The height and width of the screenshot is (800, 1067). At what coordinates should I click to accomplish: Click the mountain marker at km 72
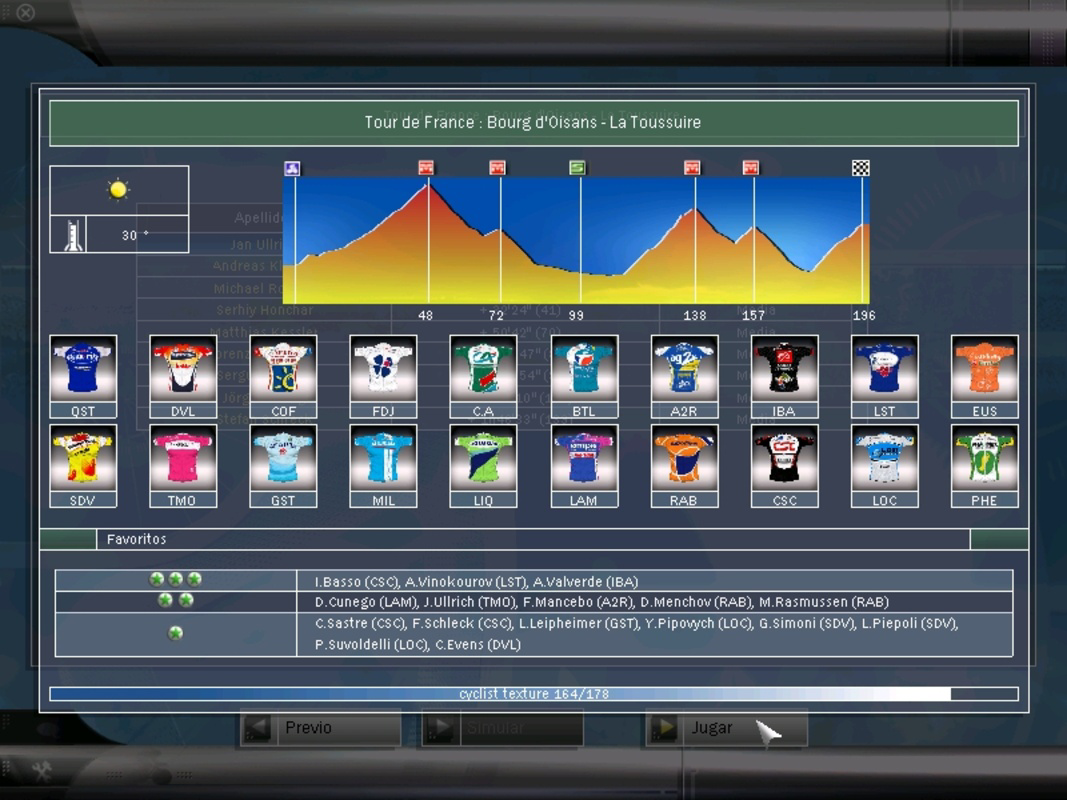click(x=497, y=167)
